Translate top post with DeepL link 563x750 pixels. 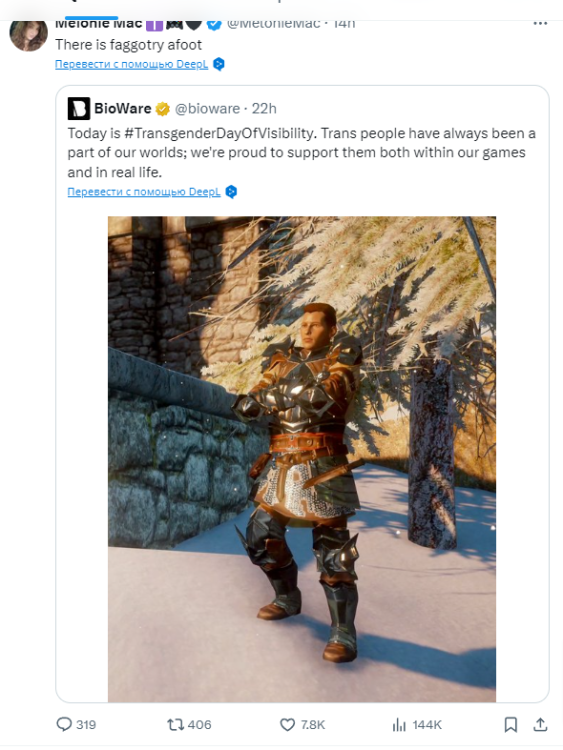(x=132, y=64)
